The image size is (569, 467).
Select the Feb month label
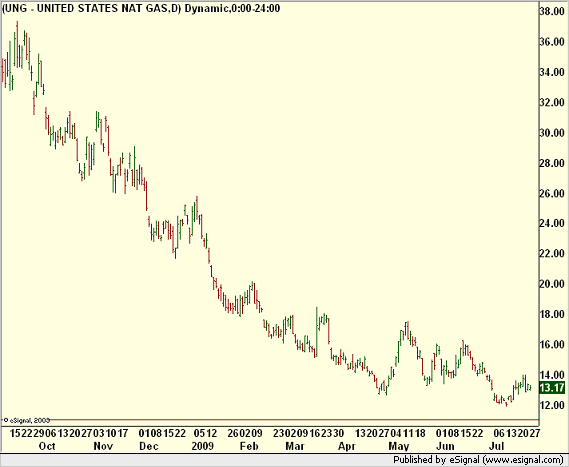(x=249, y=446)
